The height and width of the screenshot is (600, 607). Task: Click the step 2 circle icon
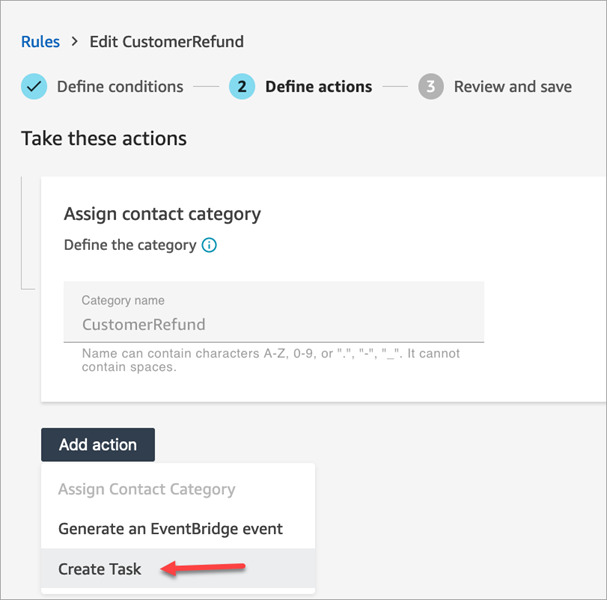pos(241,87)
